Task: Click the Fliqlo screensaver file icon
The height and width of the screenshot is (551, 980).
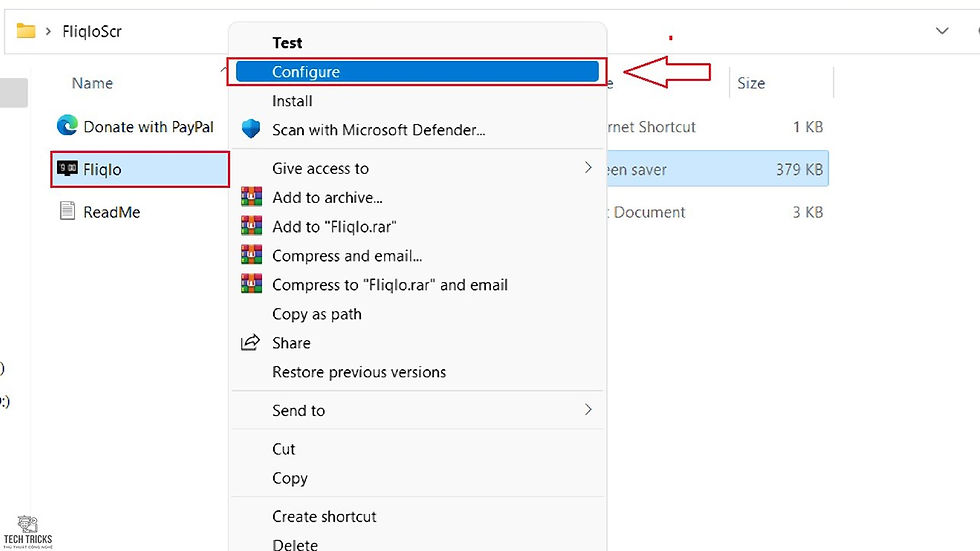Action: tap(67, 169)
